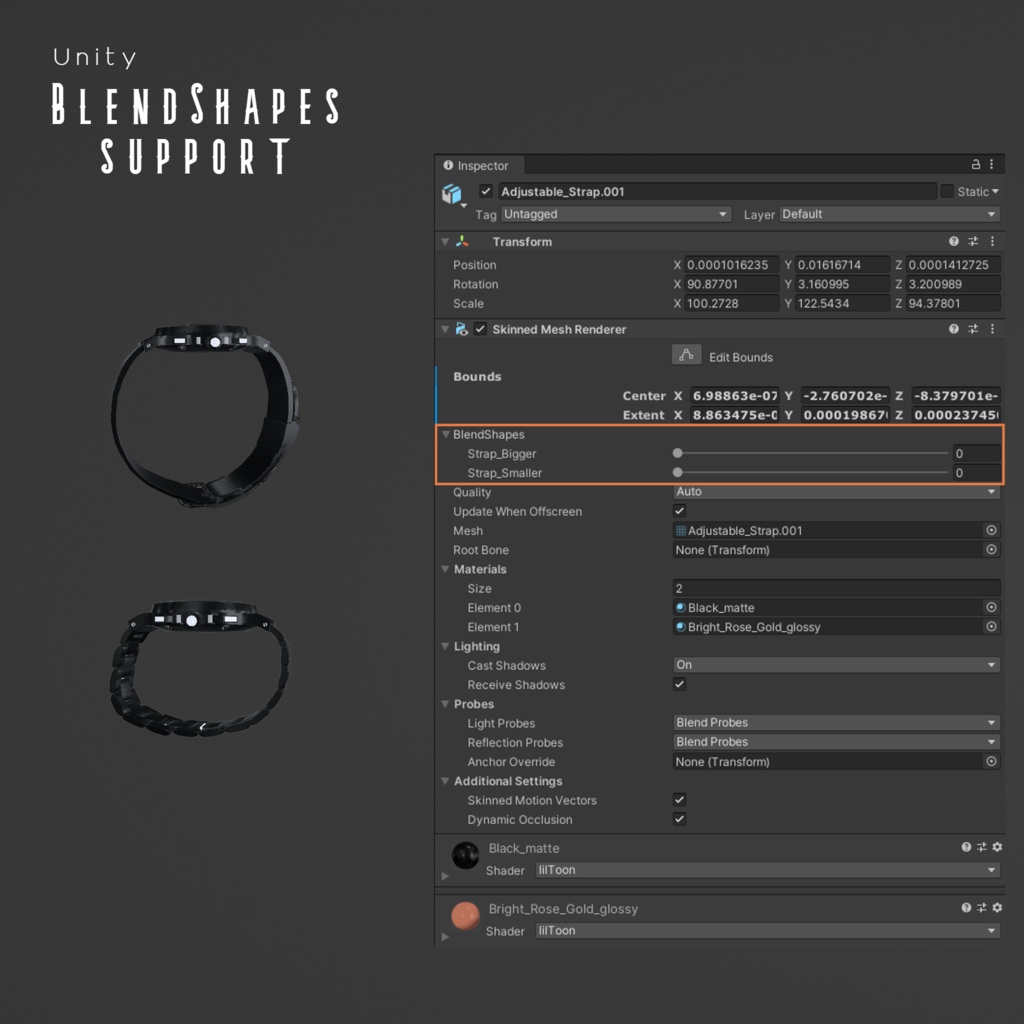Viewport: 1024px width, 1024px height.
Task: Open Bright_Rose_Gold_glossy help icon
Action: pyautogui.click(x=966, y=908)
